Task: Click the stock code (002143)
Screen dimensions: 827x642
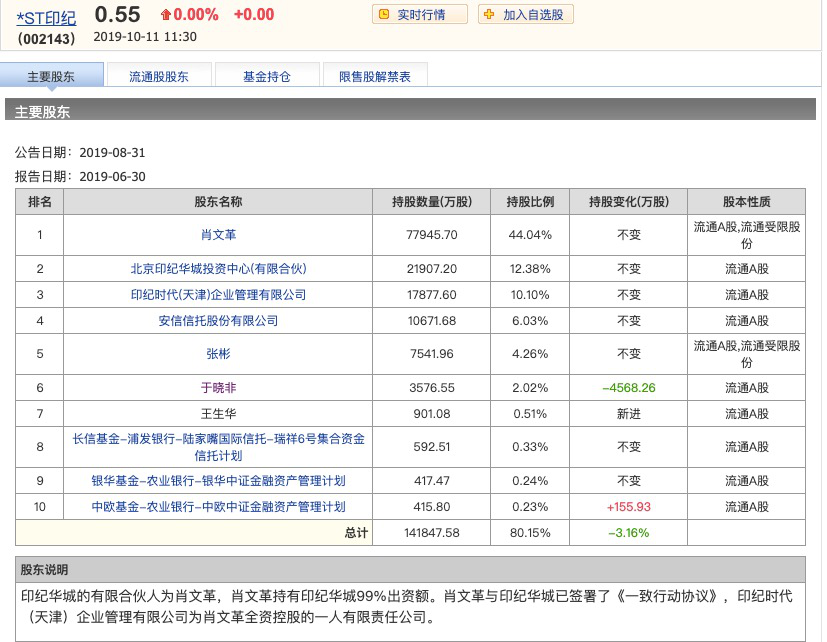Action: click(46, 39)
